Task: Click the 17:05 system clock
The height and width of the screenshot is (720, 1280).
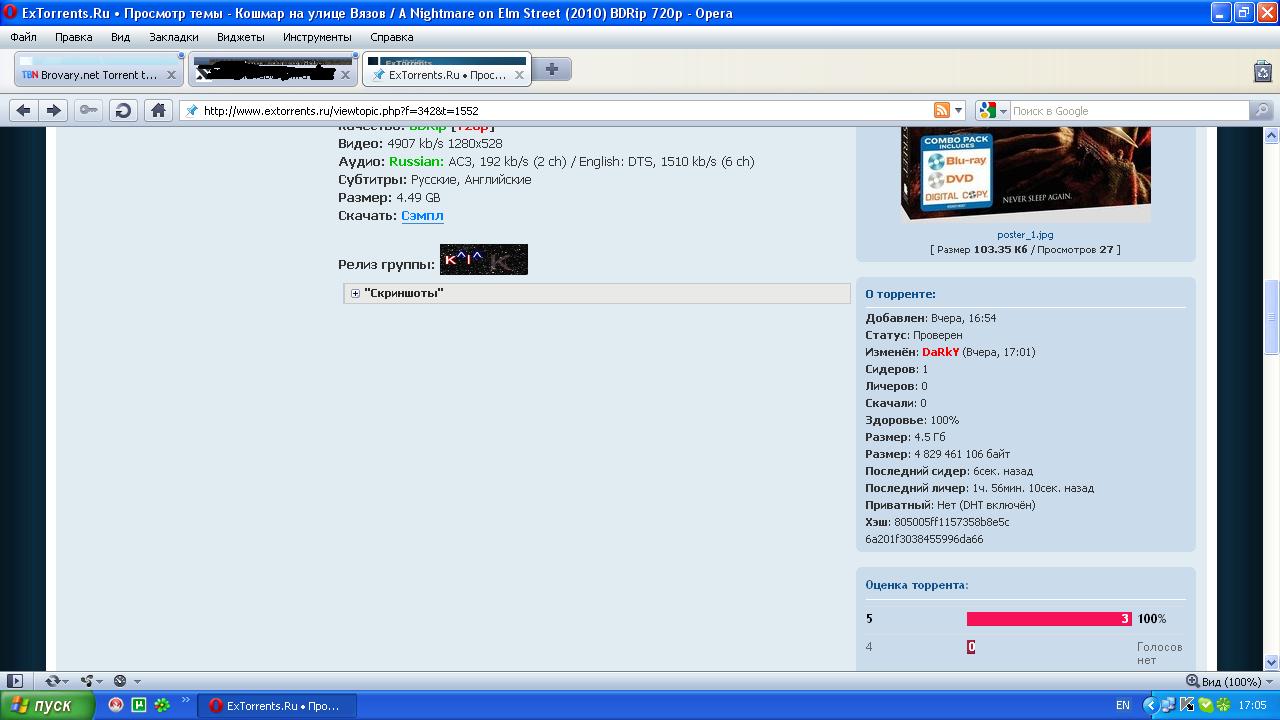Action: (1253, 705)
